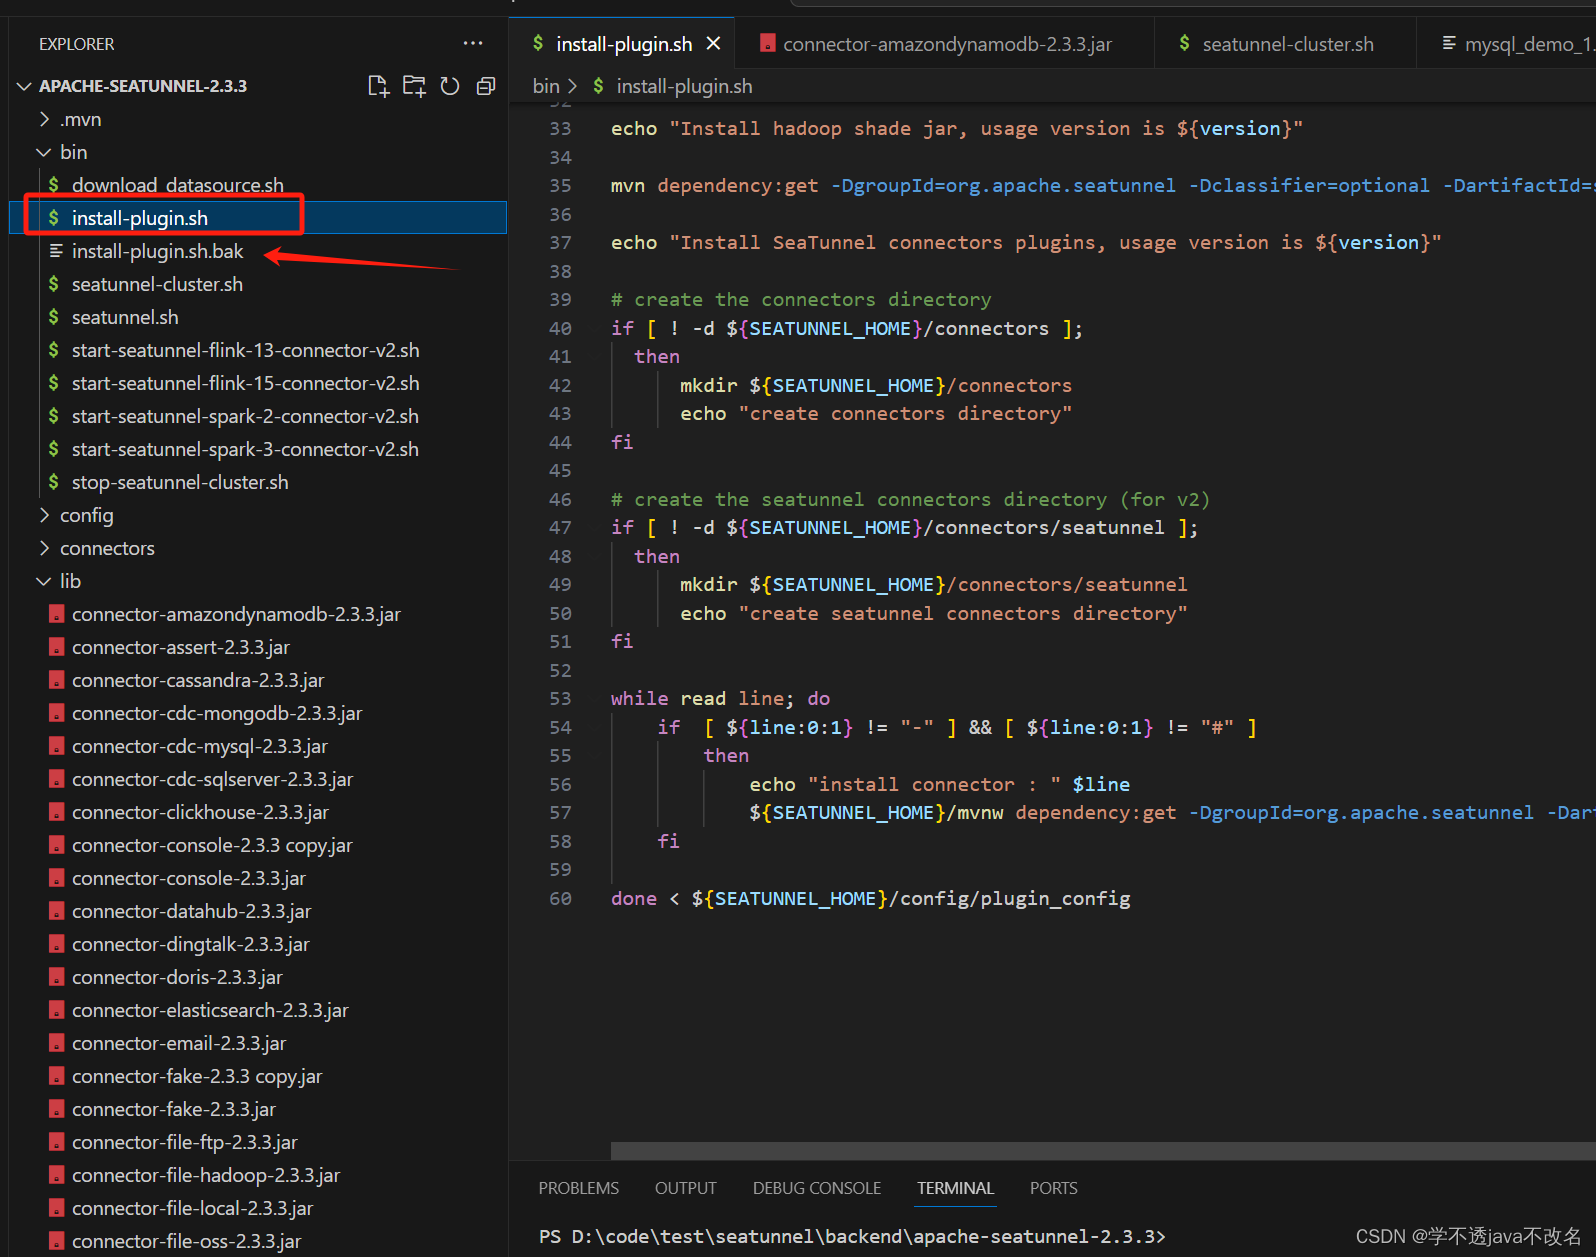The width and height of the screenshot is (1596, 1257).
Task: Expand the connectors folder
Action: (44, 548)
